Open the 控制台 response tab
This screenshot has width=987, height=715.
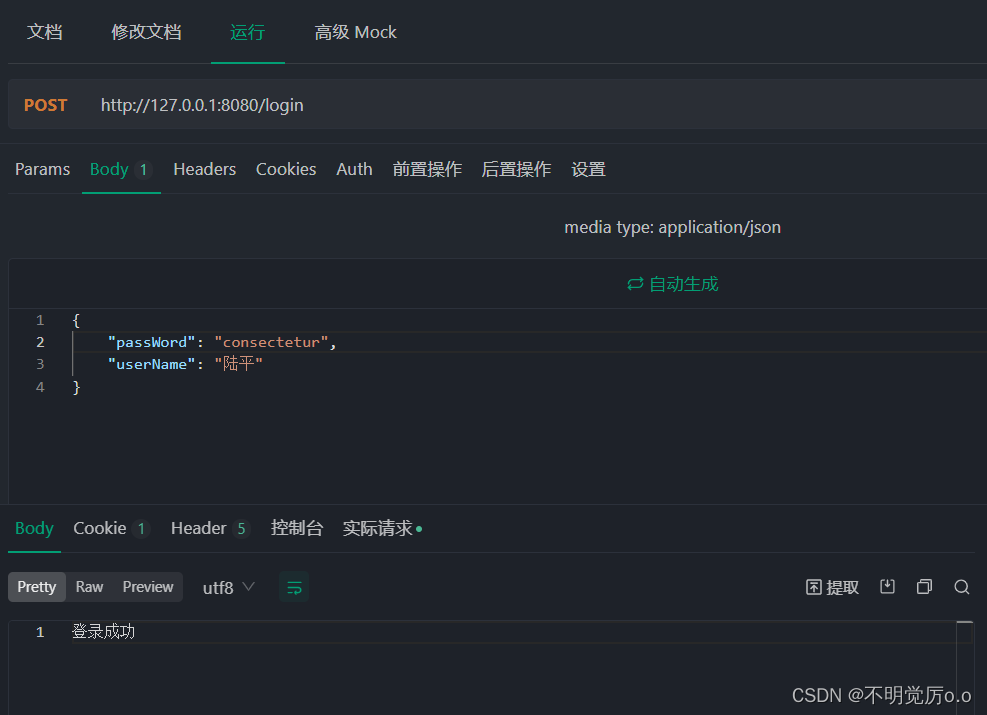point(296,528)
